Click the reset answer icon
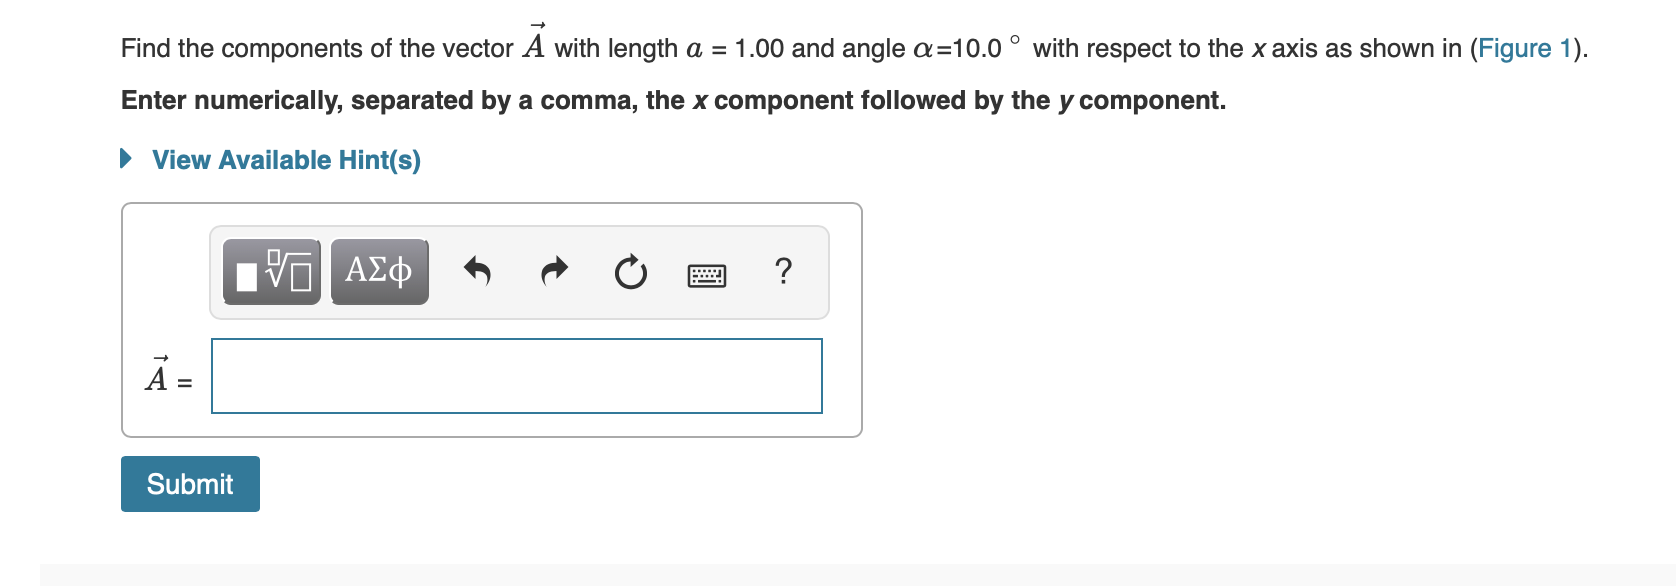The height and width of the screenshot is (586, 1676). click(628, 270)
